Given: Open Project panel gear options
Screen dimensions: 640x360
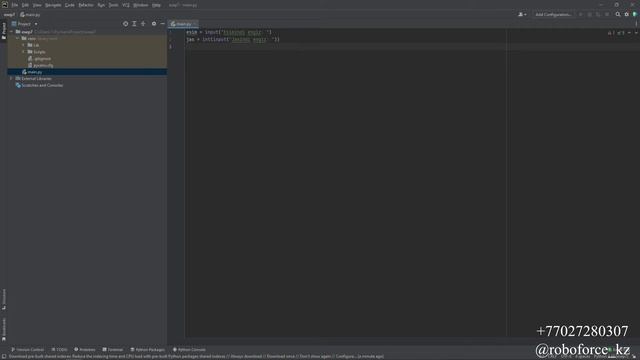Looking at the screenshot, I should click(x=154, y=24).
